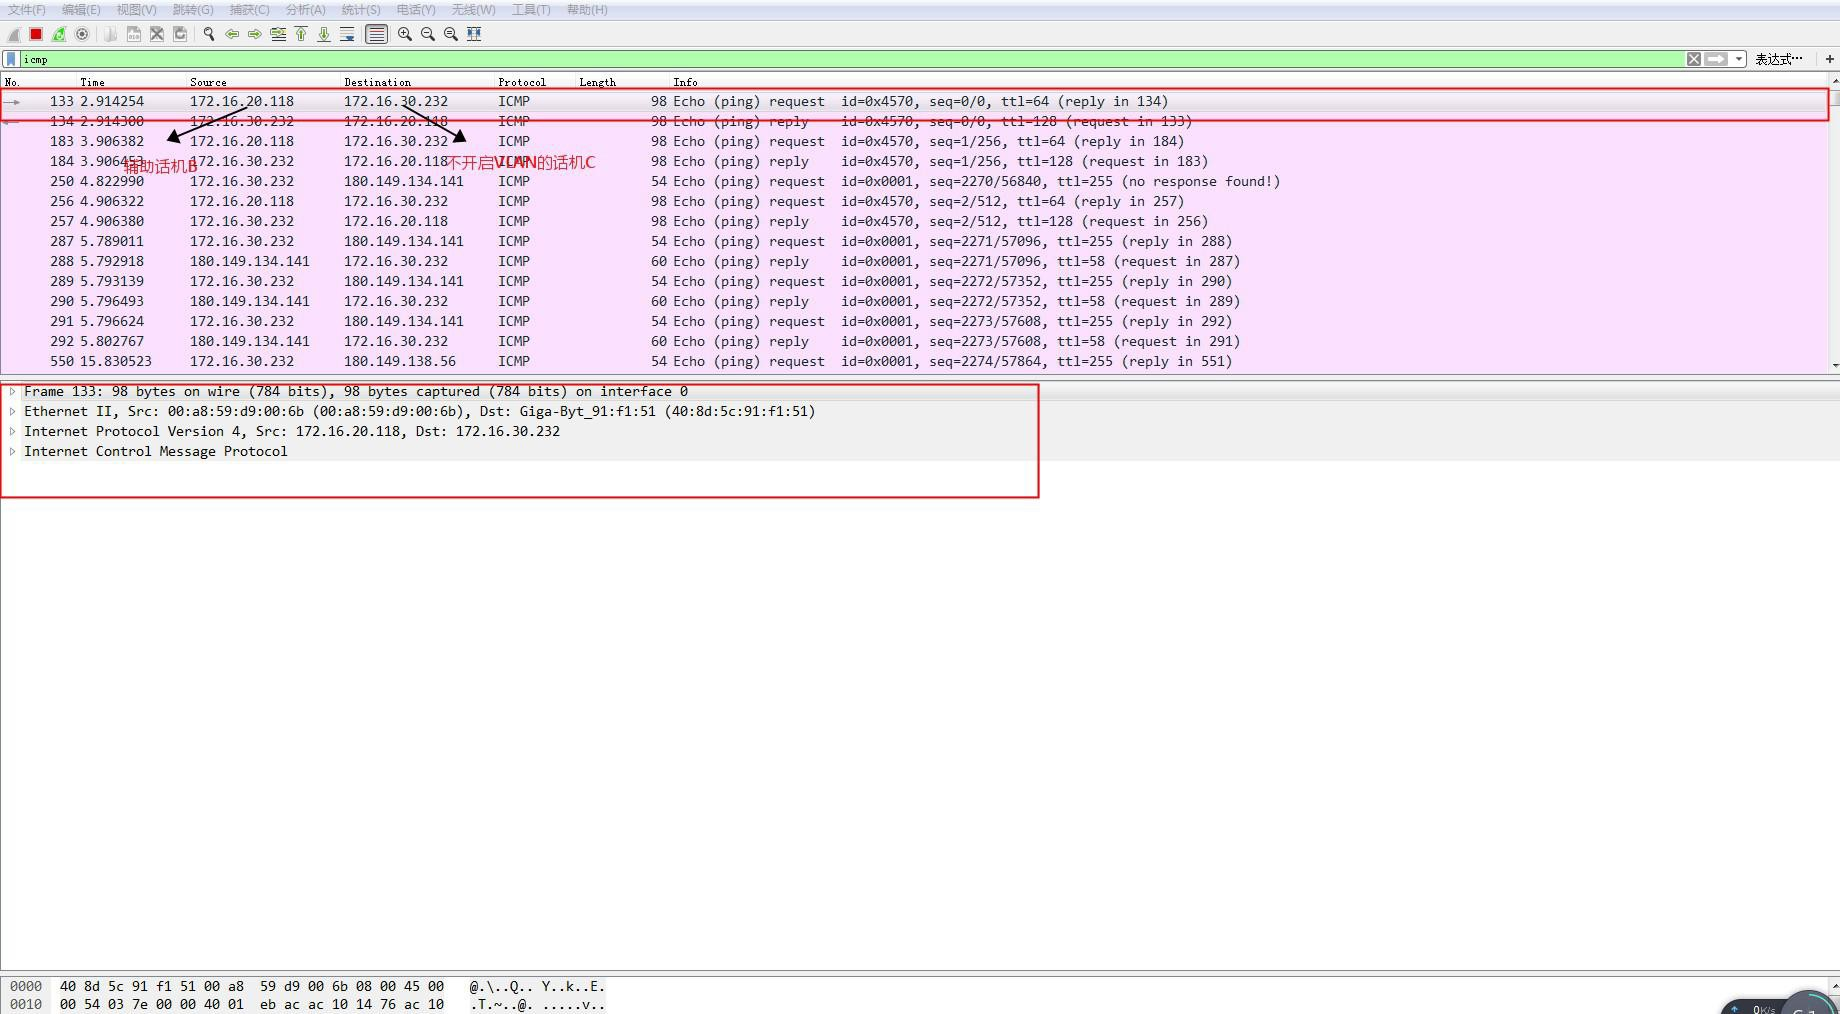
Task: Clear the icmp display filter
Action: [x=1694, y=59]
